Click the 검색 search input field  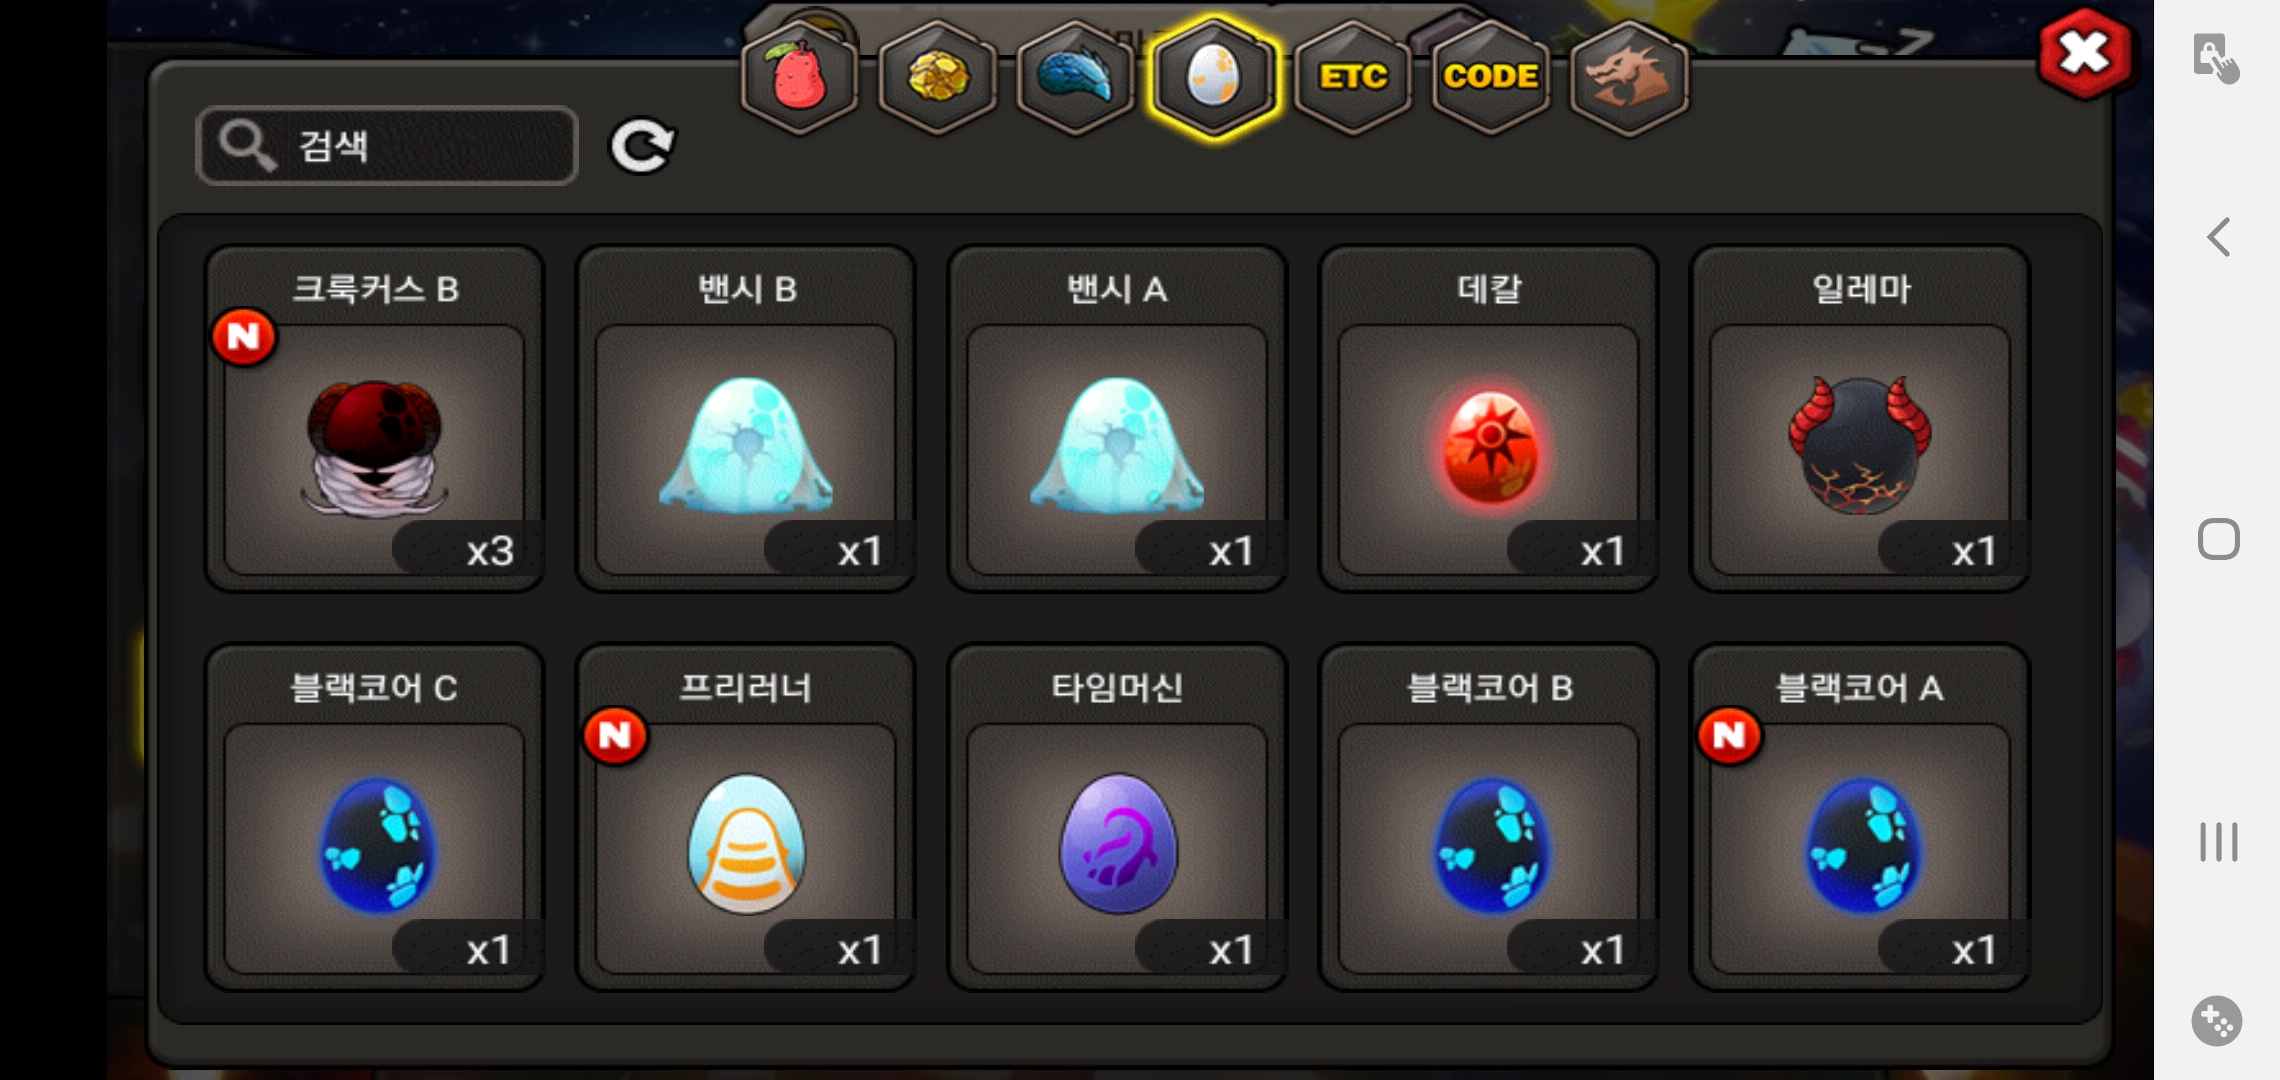click(387, 146)
